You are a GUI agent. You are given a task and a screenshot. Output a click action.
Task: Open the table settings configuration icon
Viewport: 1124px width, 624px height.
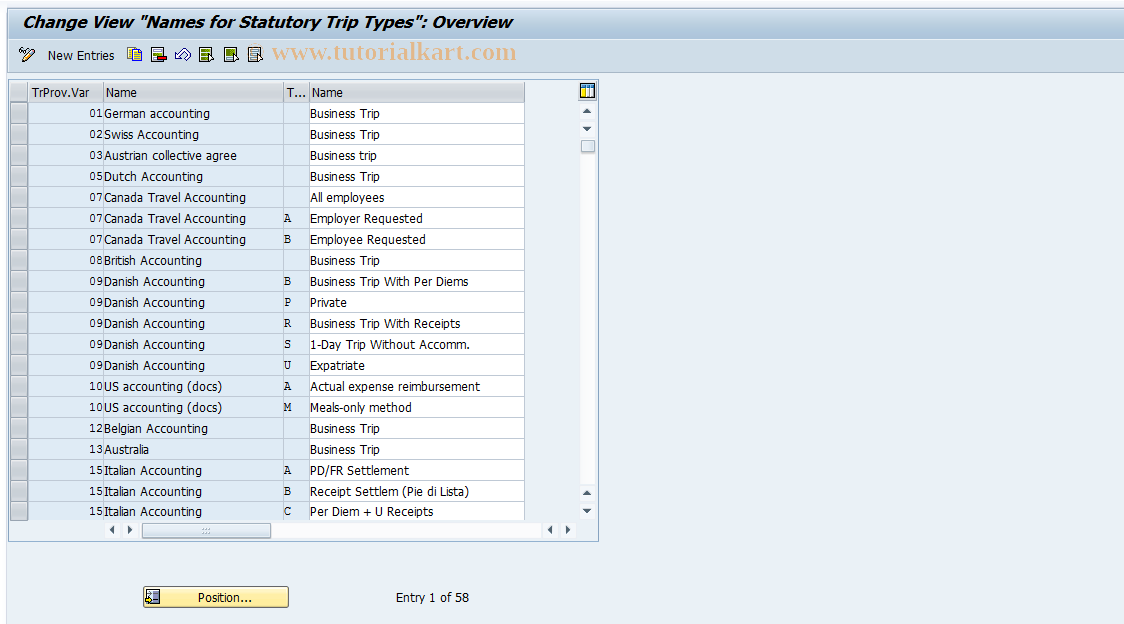click(x=587, y=91)
